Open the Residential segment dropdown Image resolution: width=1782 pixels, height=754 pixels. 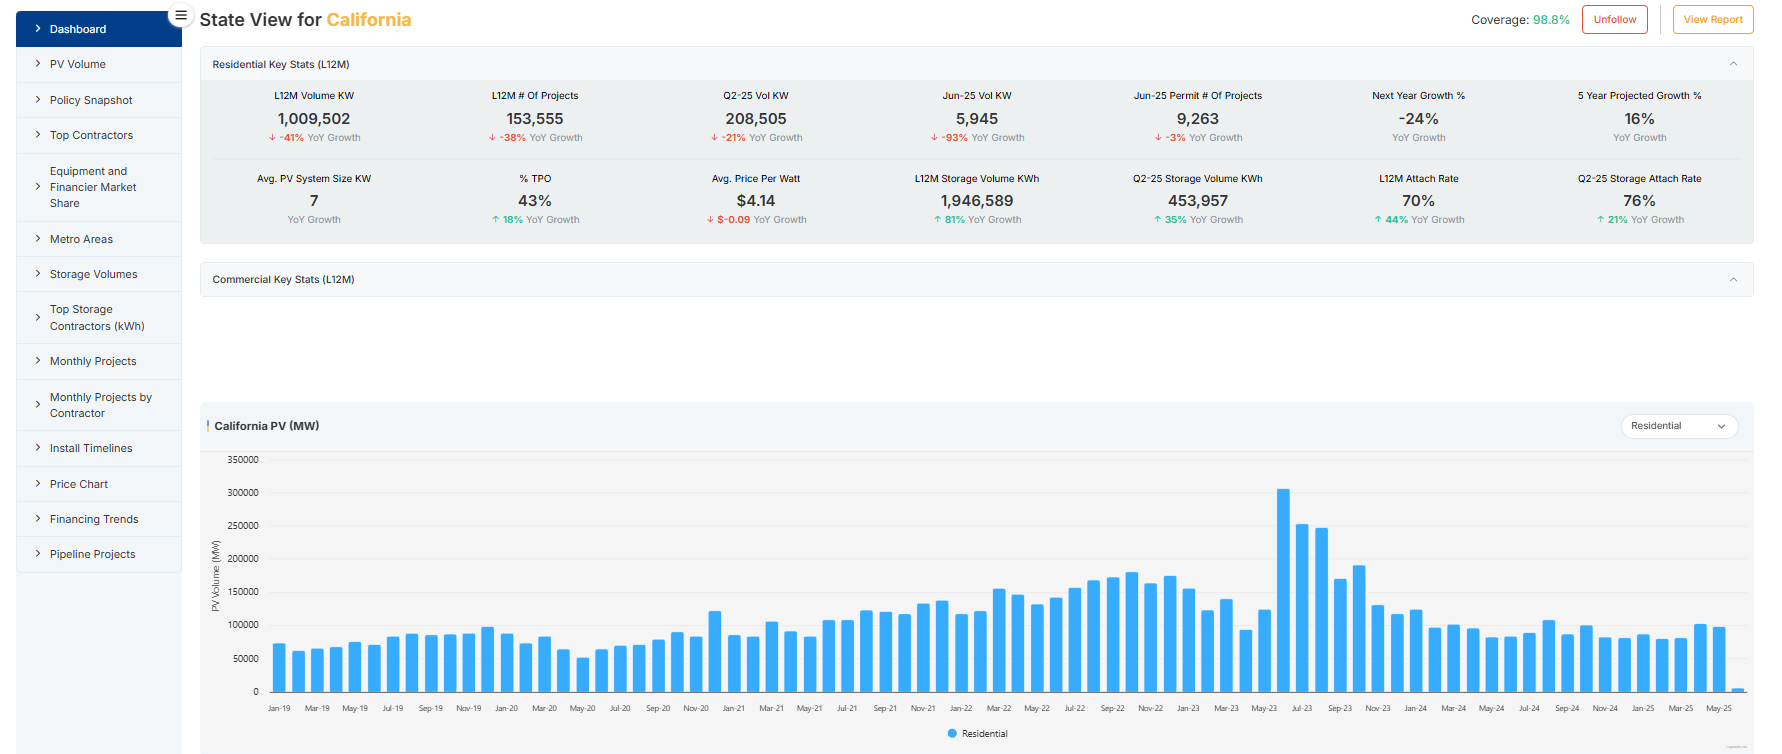pos(1678,426)
